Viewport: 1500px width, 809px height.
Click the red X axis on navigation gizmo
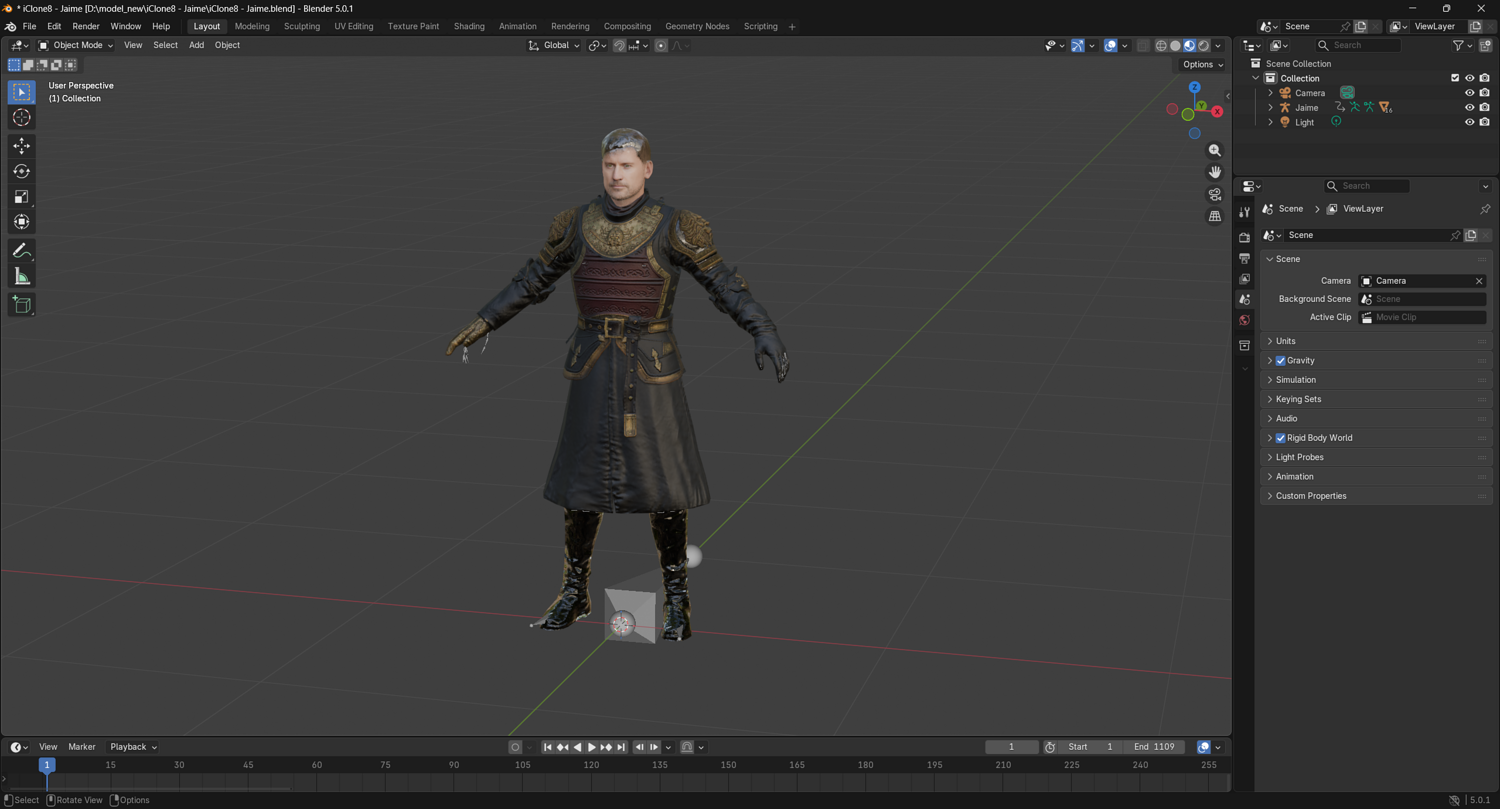(x=1217, y=111)
